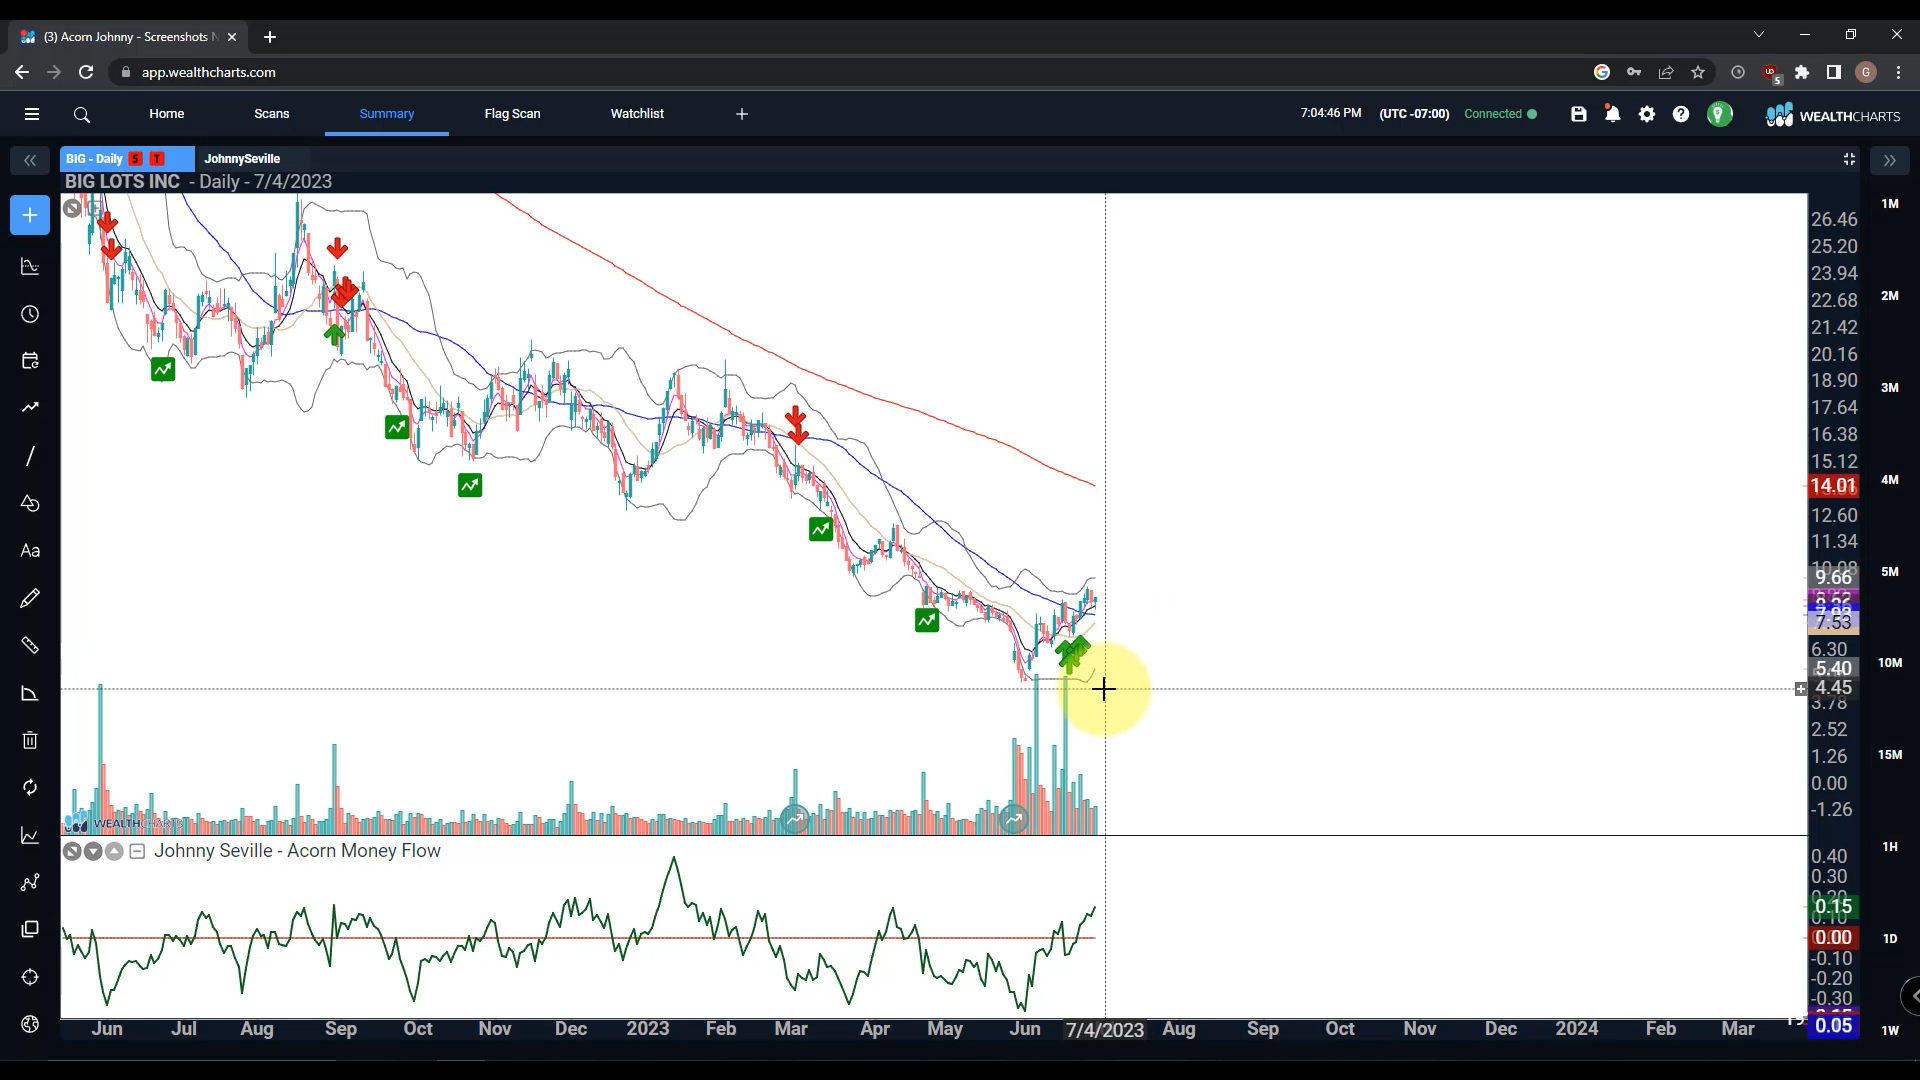
Task: Set timeframe to 1D
Action: (1890, 939)
